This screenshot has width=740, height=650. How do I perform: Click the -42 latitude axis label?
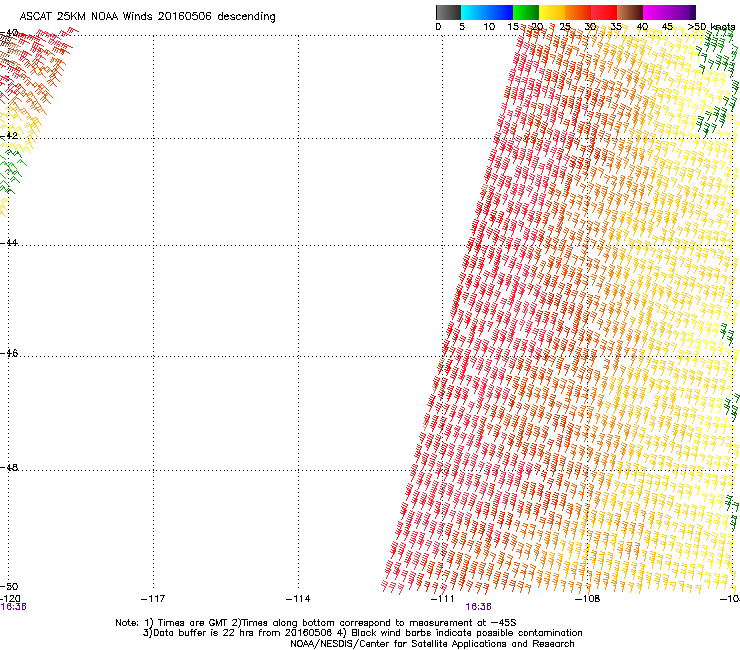point(9,135)
